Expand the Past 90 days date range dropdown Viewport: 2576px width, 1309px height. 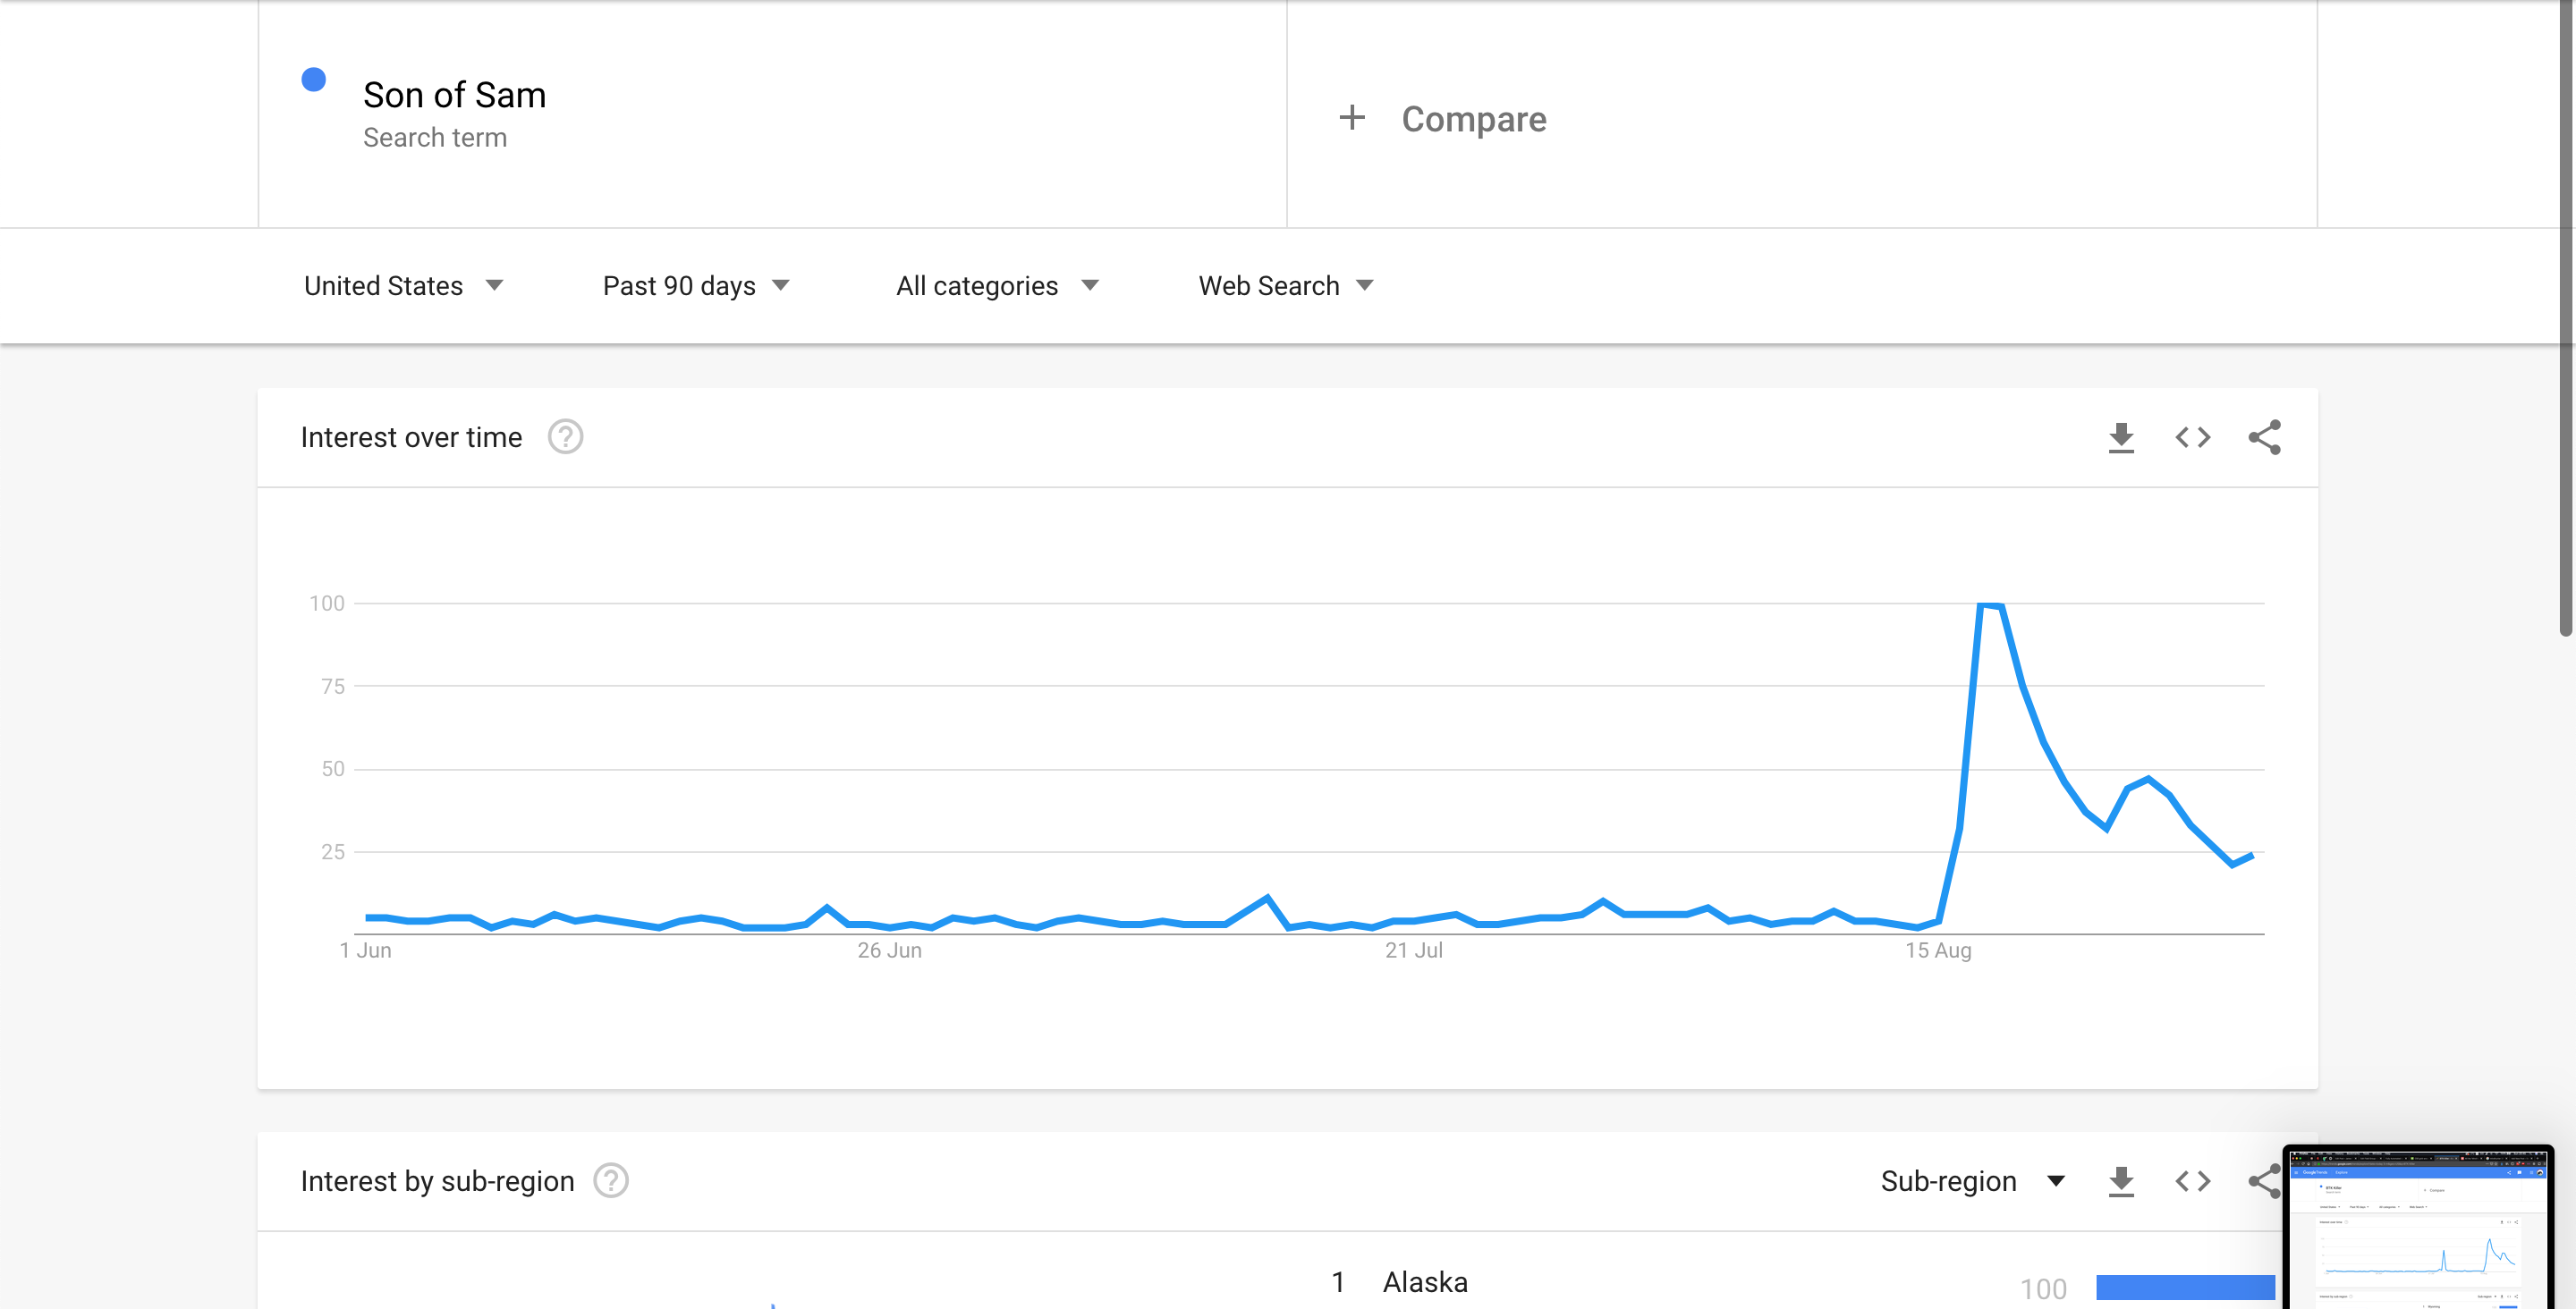(x=696, y=283)
